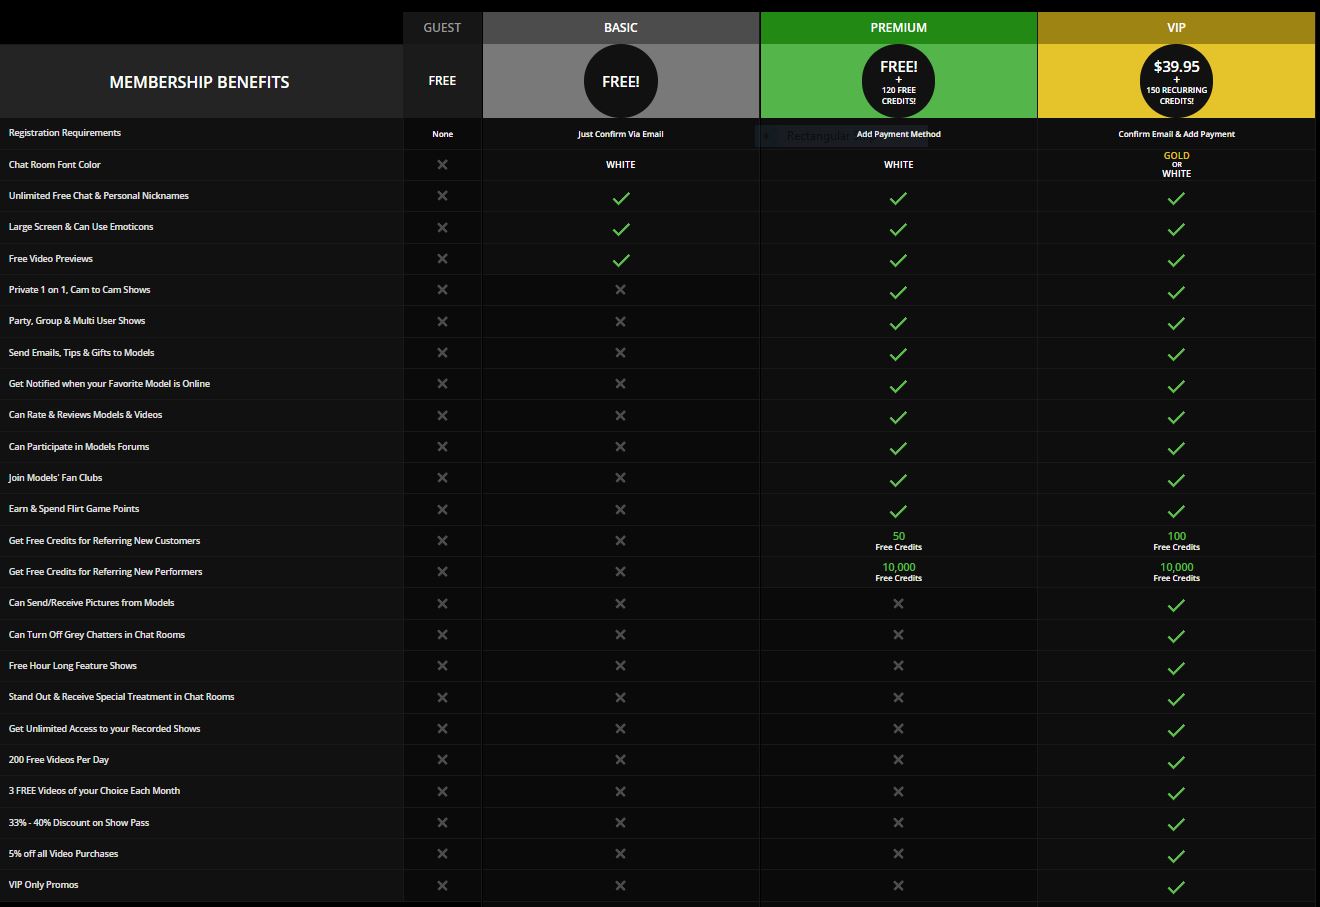This screenshot has width=1320, height=907.
Task: Click the VIP checkmark for 200 Free Videos Per Day
Action: coord(1176,761)
